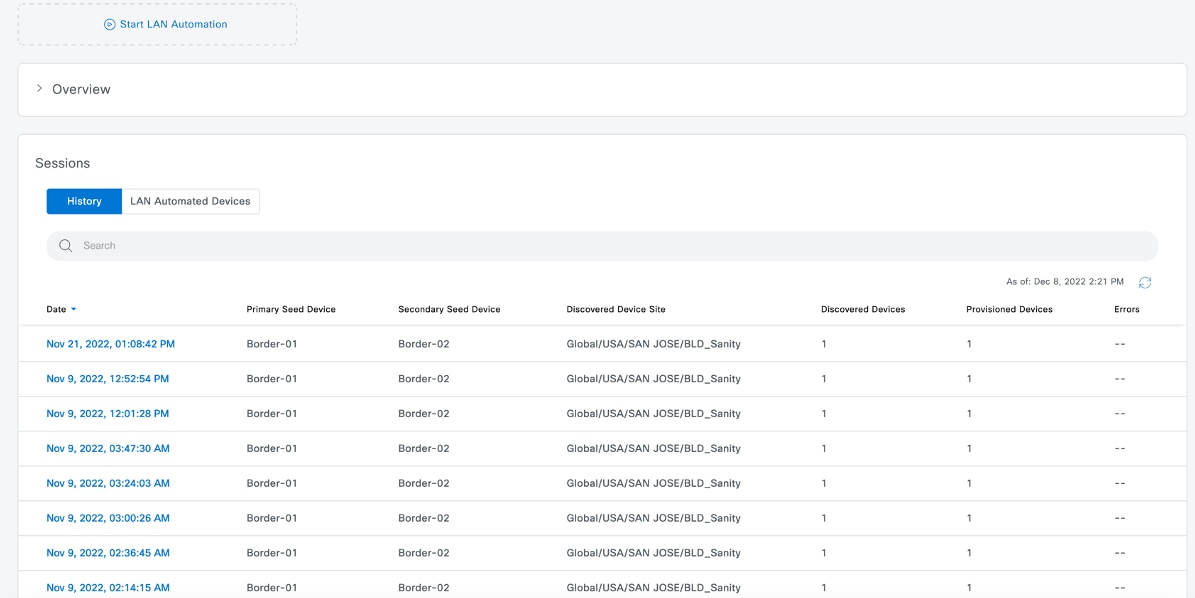Open session Nov 9, 2022, 03:47:30 AM
Screen dimensions: 1195x598
tap(108, 449)
